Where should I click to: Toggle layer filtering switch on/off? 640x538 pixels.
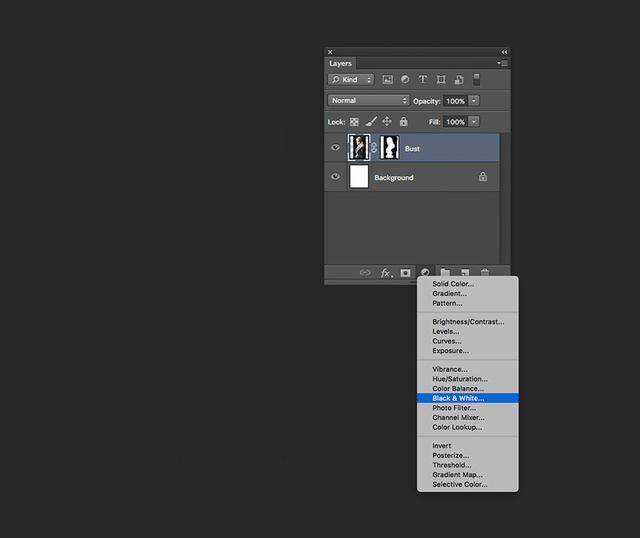(x=476, y=80)
